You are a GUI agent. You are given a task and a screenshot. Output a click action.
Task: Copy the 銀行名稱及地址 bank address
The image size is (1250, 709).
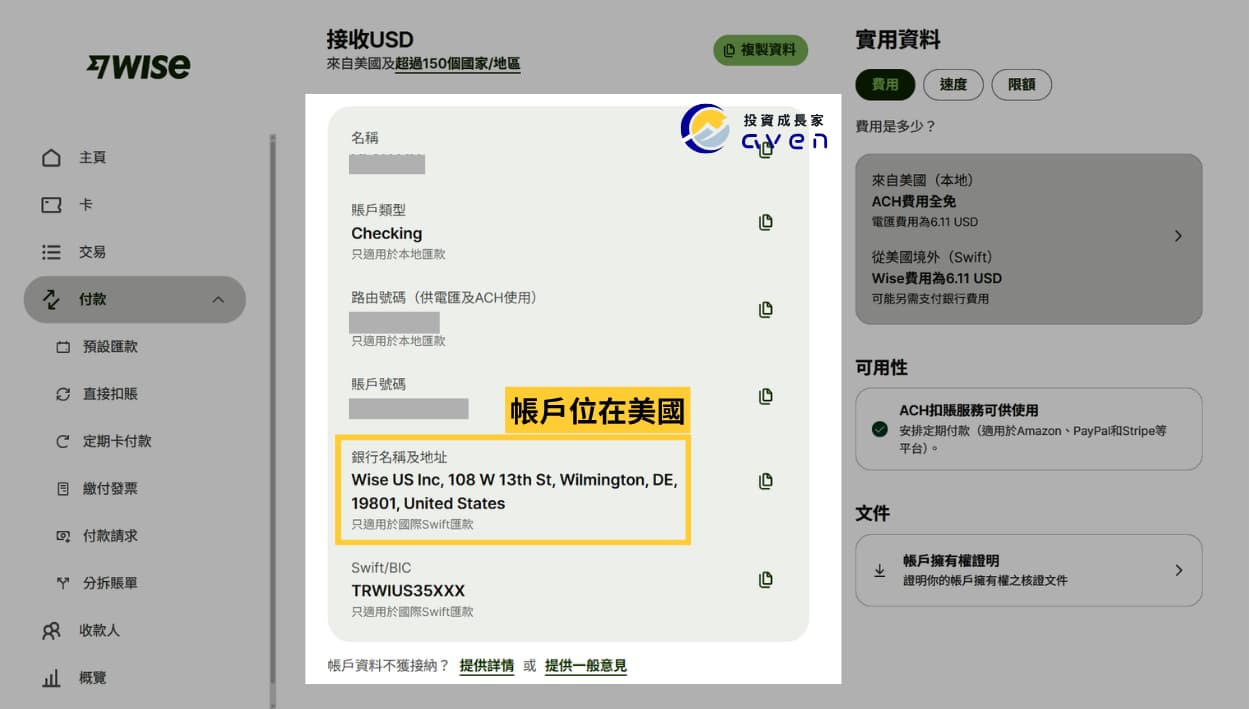(766, 481)
